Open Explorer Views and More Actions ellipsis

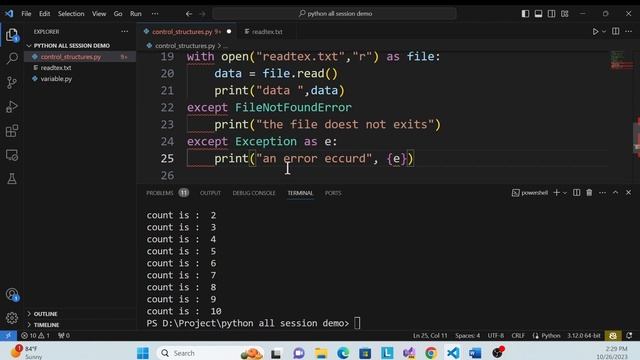[124, 31]
